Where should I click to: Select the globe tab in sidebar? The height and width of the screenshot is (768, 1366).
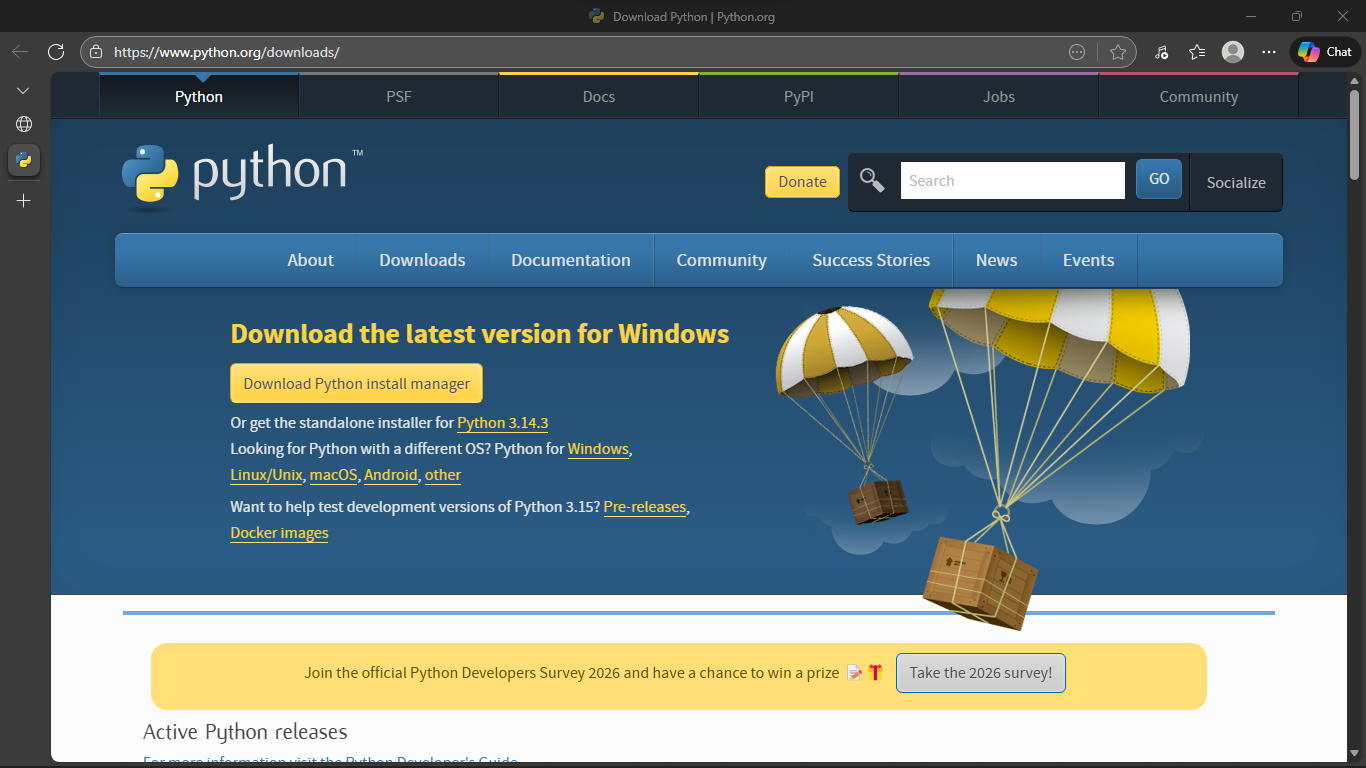(x=23, y=124)
